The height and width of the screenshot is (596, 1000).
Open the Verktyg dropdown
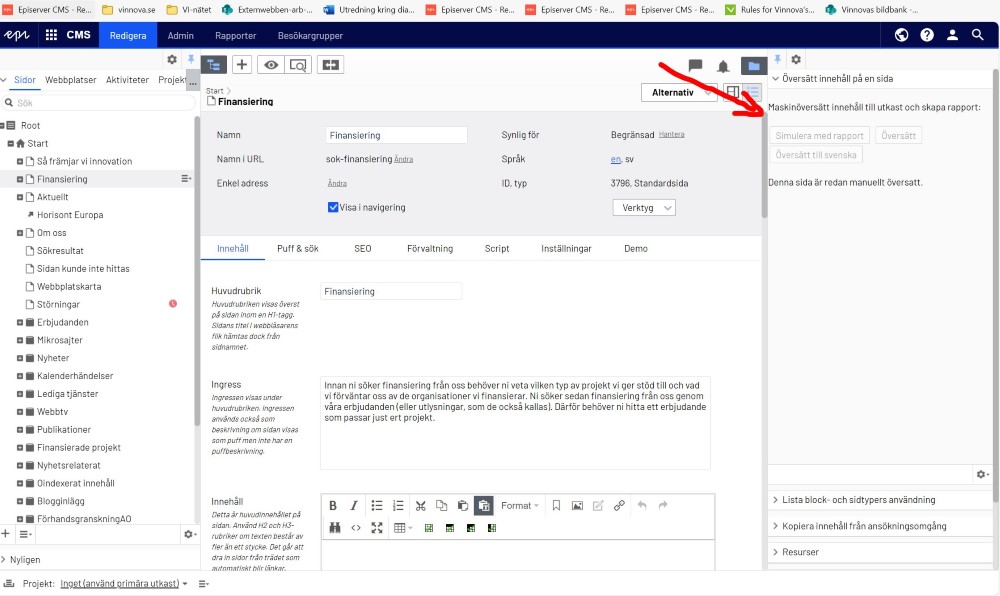click(x=643, y=207)
